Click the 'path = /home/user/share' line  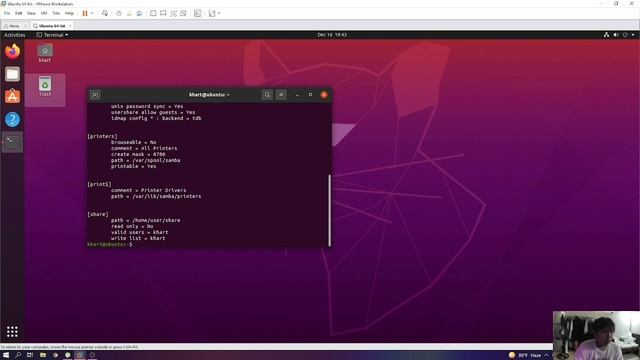145,220
